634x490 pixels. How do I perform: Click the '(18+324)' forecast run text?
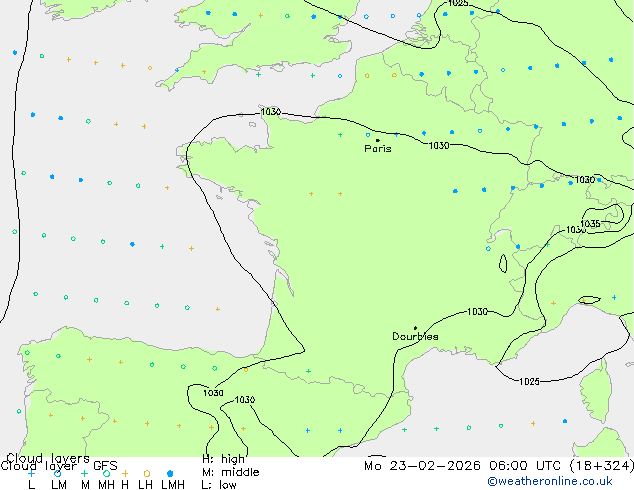click(602, 466)
